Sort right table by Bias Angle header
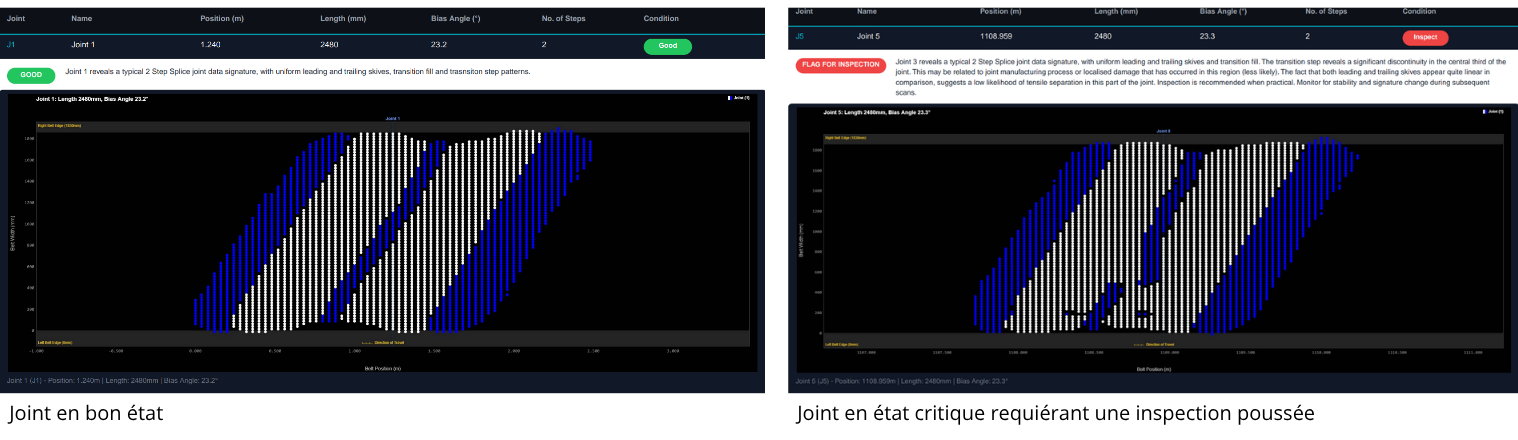Image resolution: width=1518 pixels, height=440 pixels. coord(1223,11)
